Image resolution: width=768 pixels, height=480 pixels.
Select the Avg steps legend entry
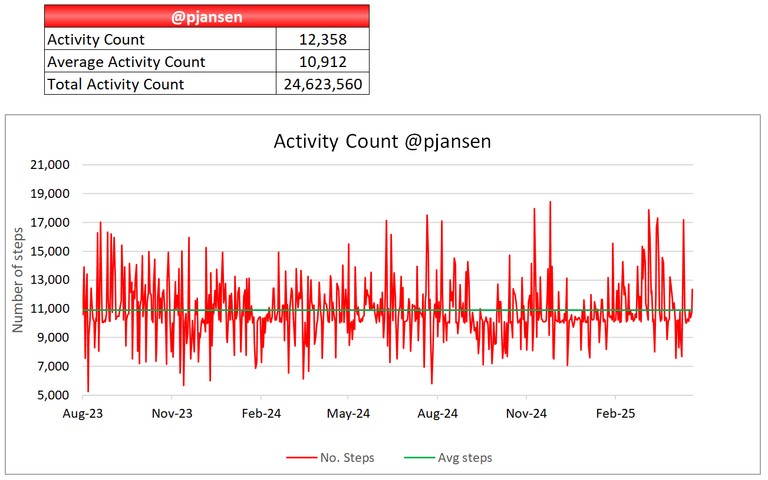[x=448, y=457]
